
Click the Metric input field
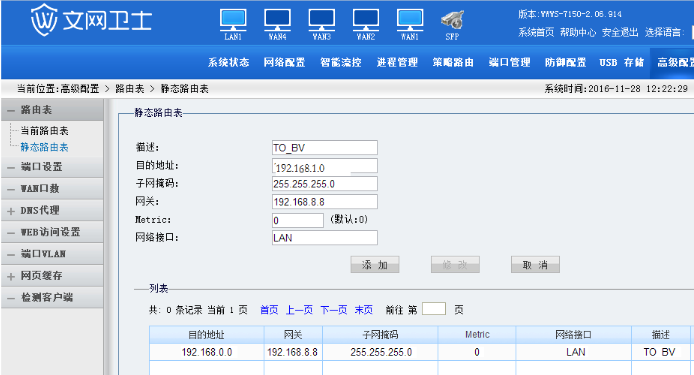coord(298,220)
